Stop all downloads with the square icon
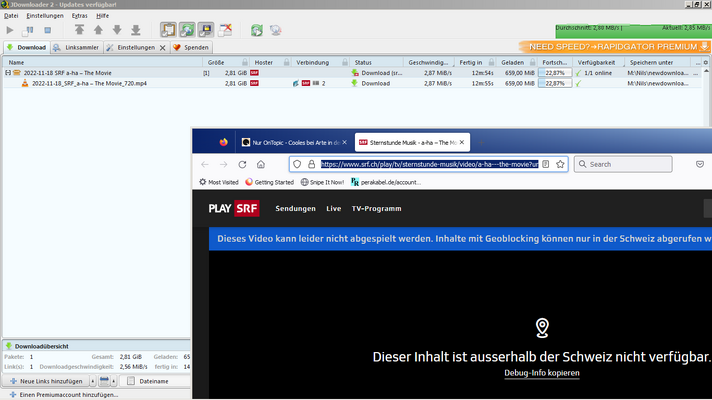 [x=48, y=30]
